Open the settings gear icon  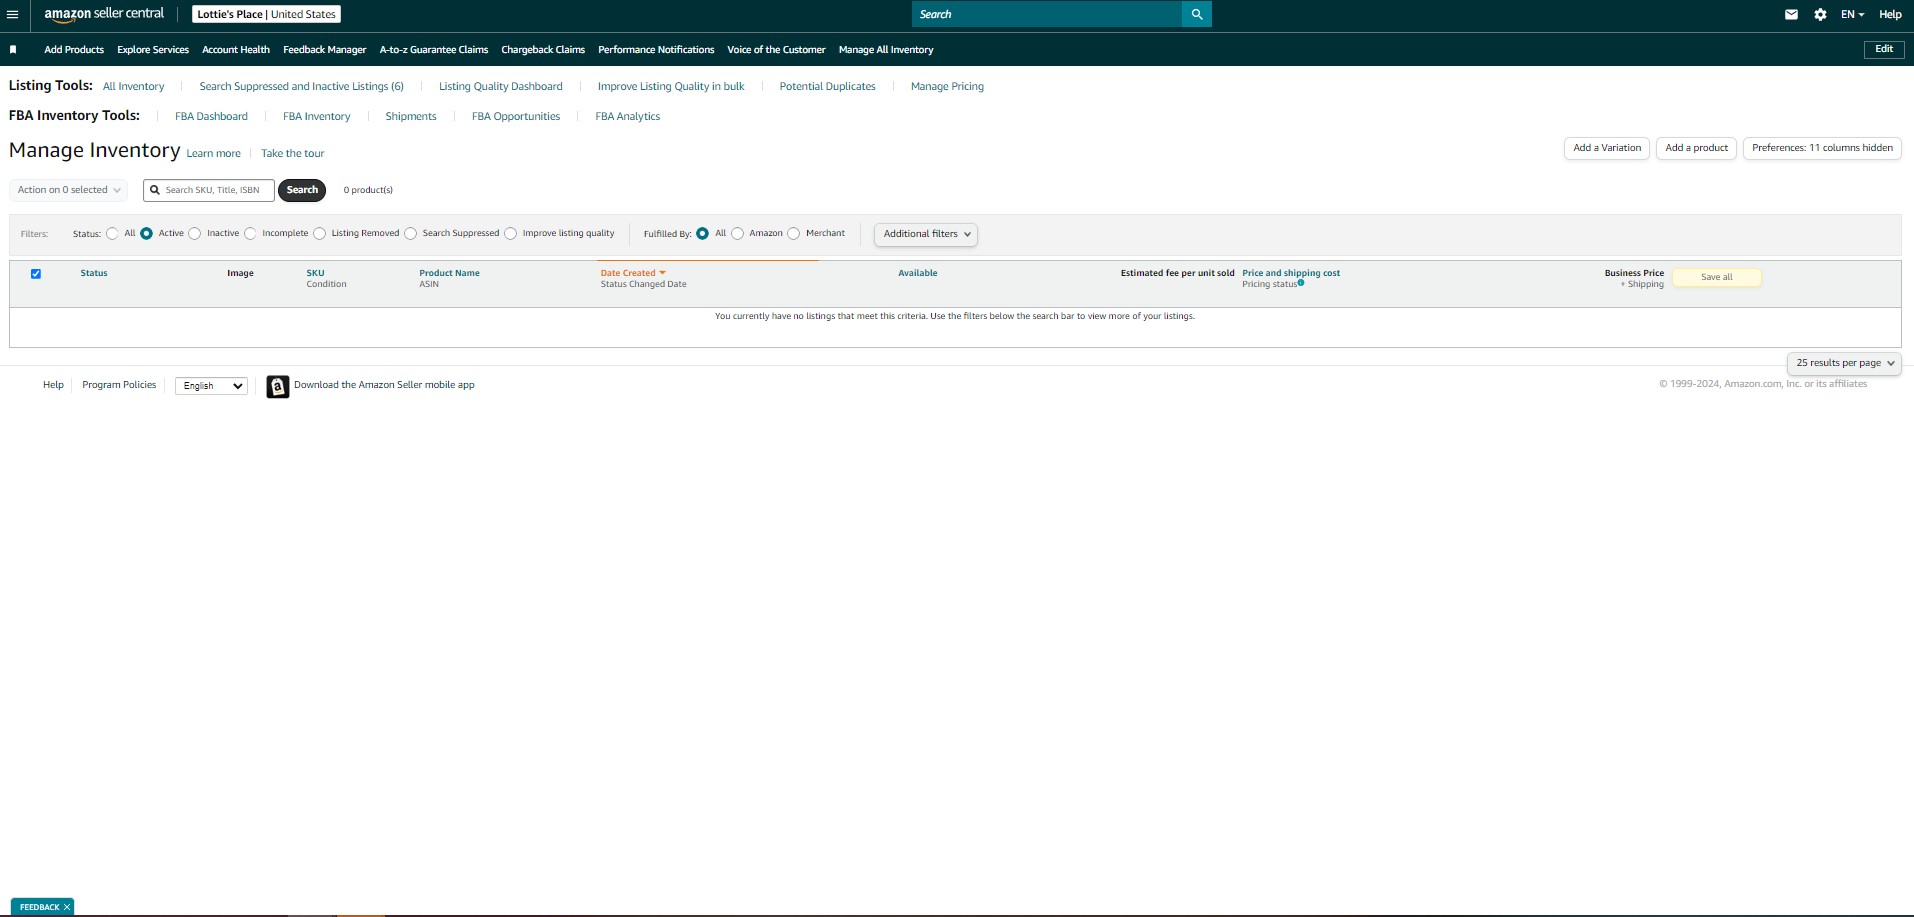pyautogui.click(x=1820, y=14)
